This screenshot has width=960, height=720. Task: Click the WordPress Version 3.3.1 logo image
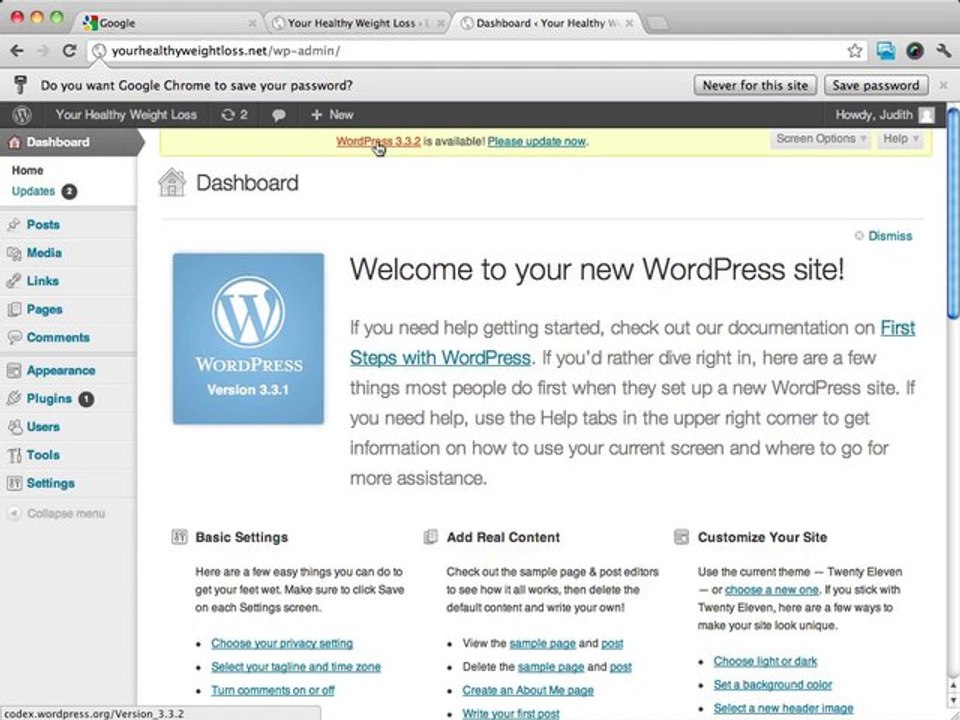click(248, 339)
